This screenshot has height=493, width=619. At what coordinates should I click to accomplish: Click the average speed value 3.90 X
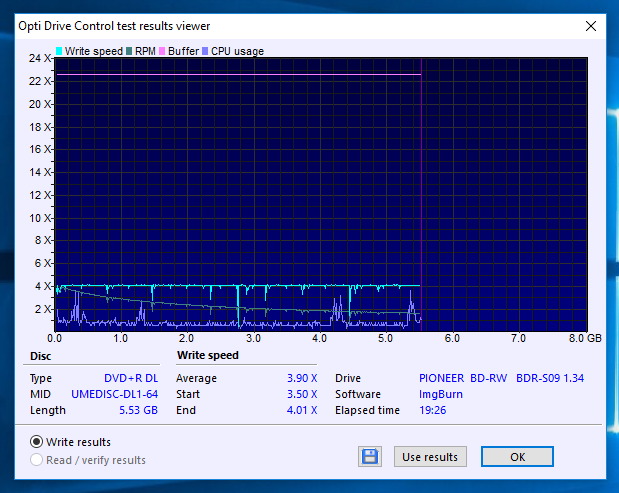pos(302,378)
